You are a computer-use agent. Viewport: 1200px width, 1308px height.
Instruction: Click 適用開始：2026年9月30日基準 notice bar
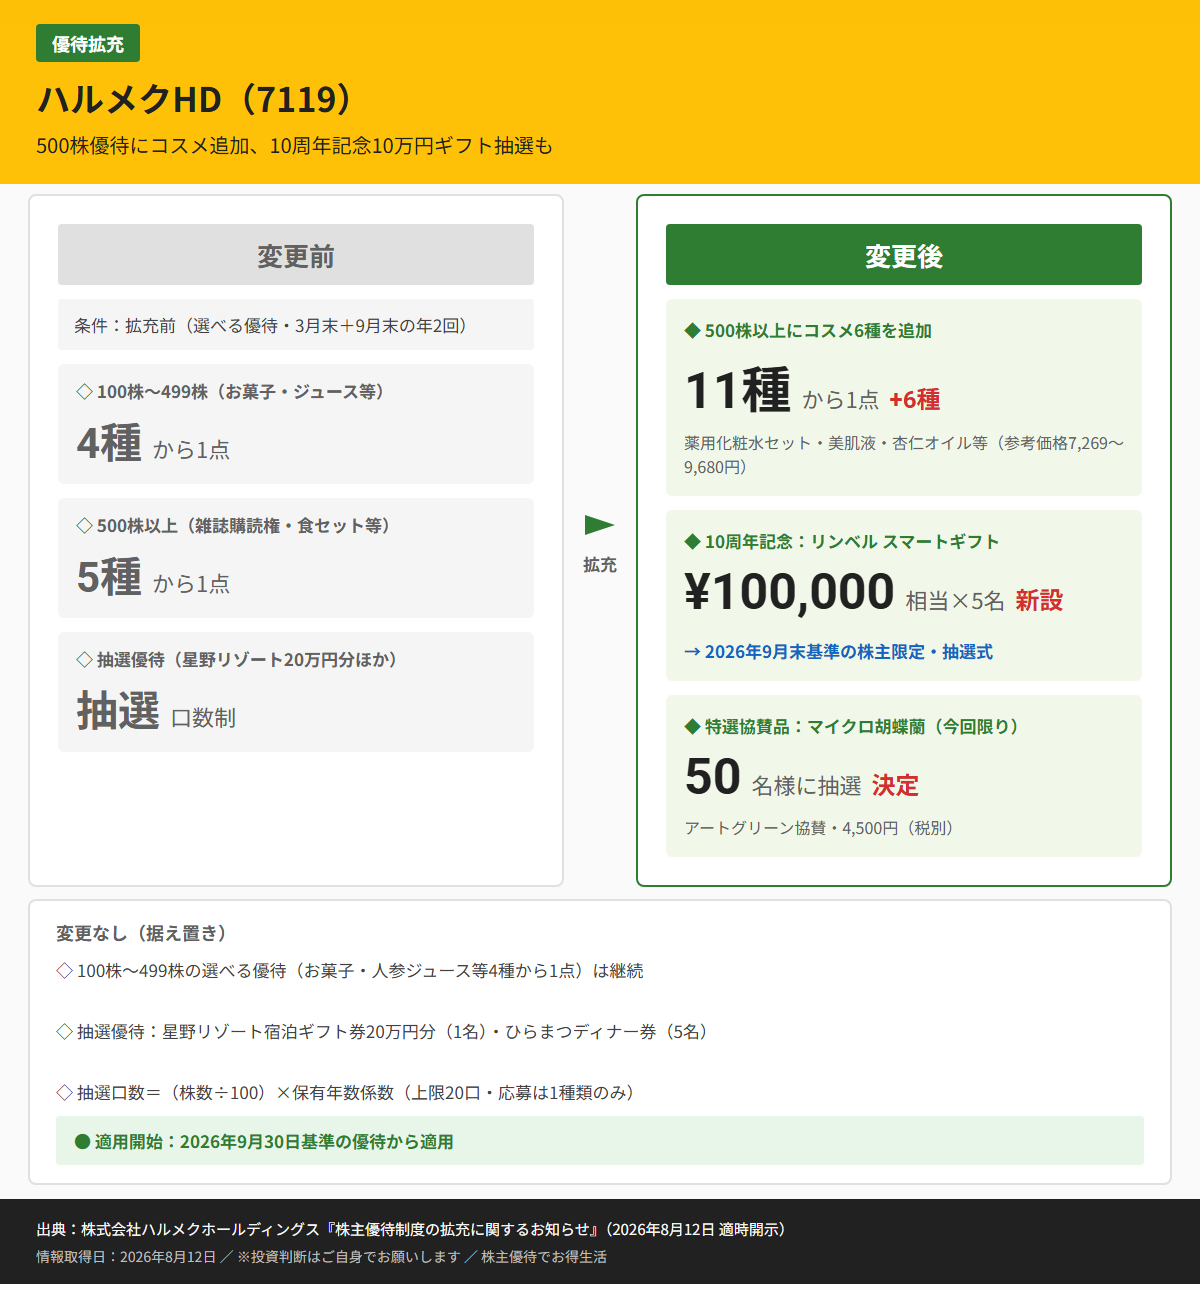tap(600, 1140)
